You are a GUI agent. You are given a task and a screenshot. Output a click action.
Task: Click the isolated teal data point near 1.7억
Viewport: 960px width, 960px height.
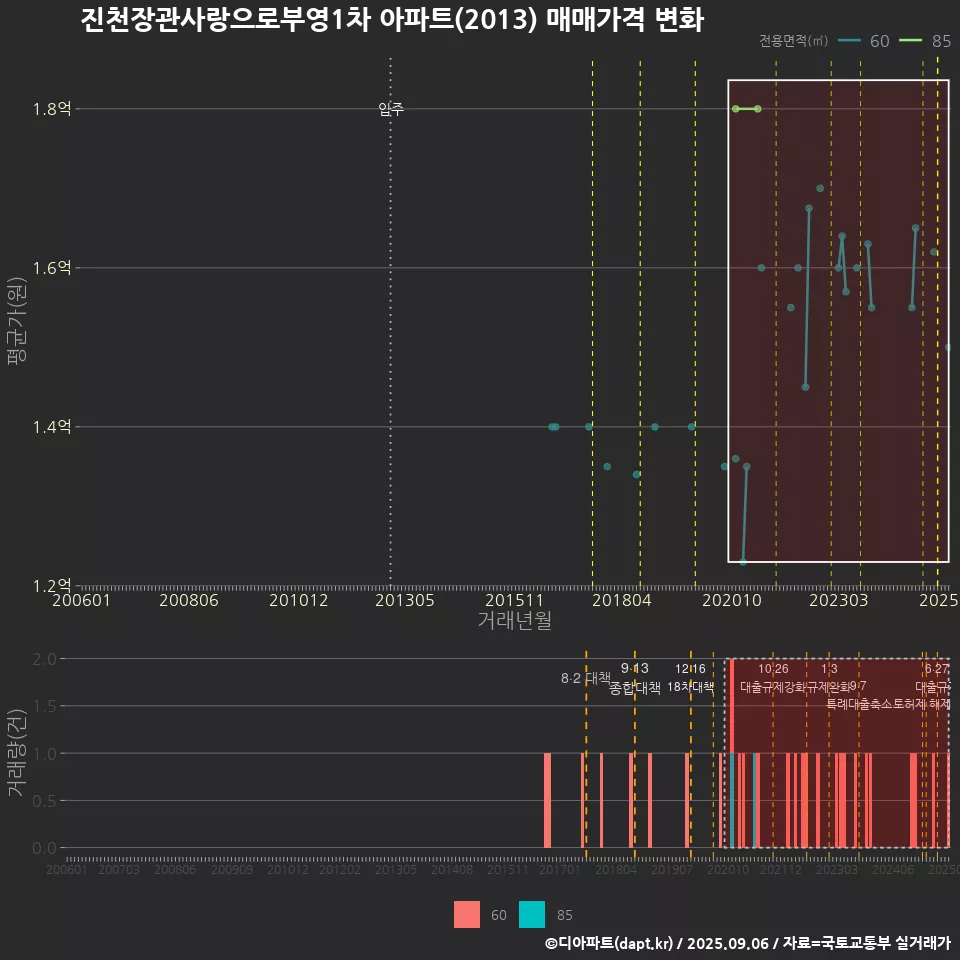[820, 188]
